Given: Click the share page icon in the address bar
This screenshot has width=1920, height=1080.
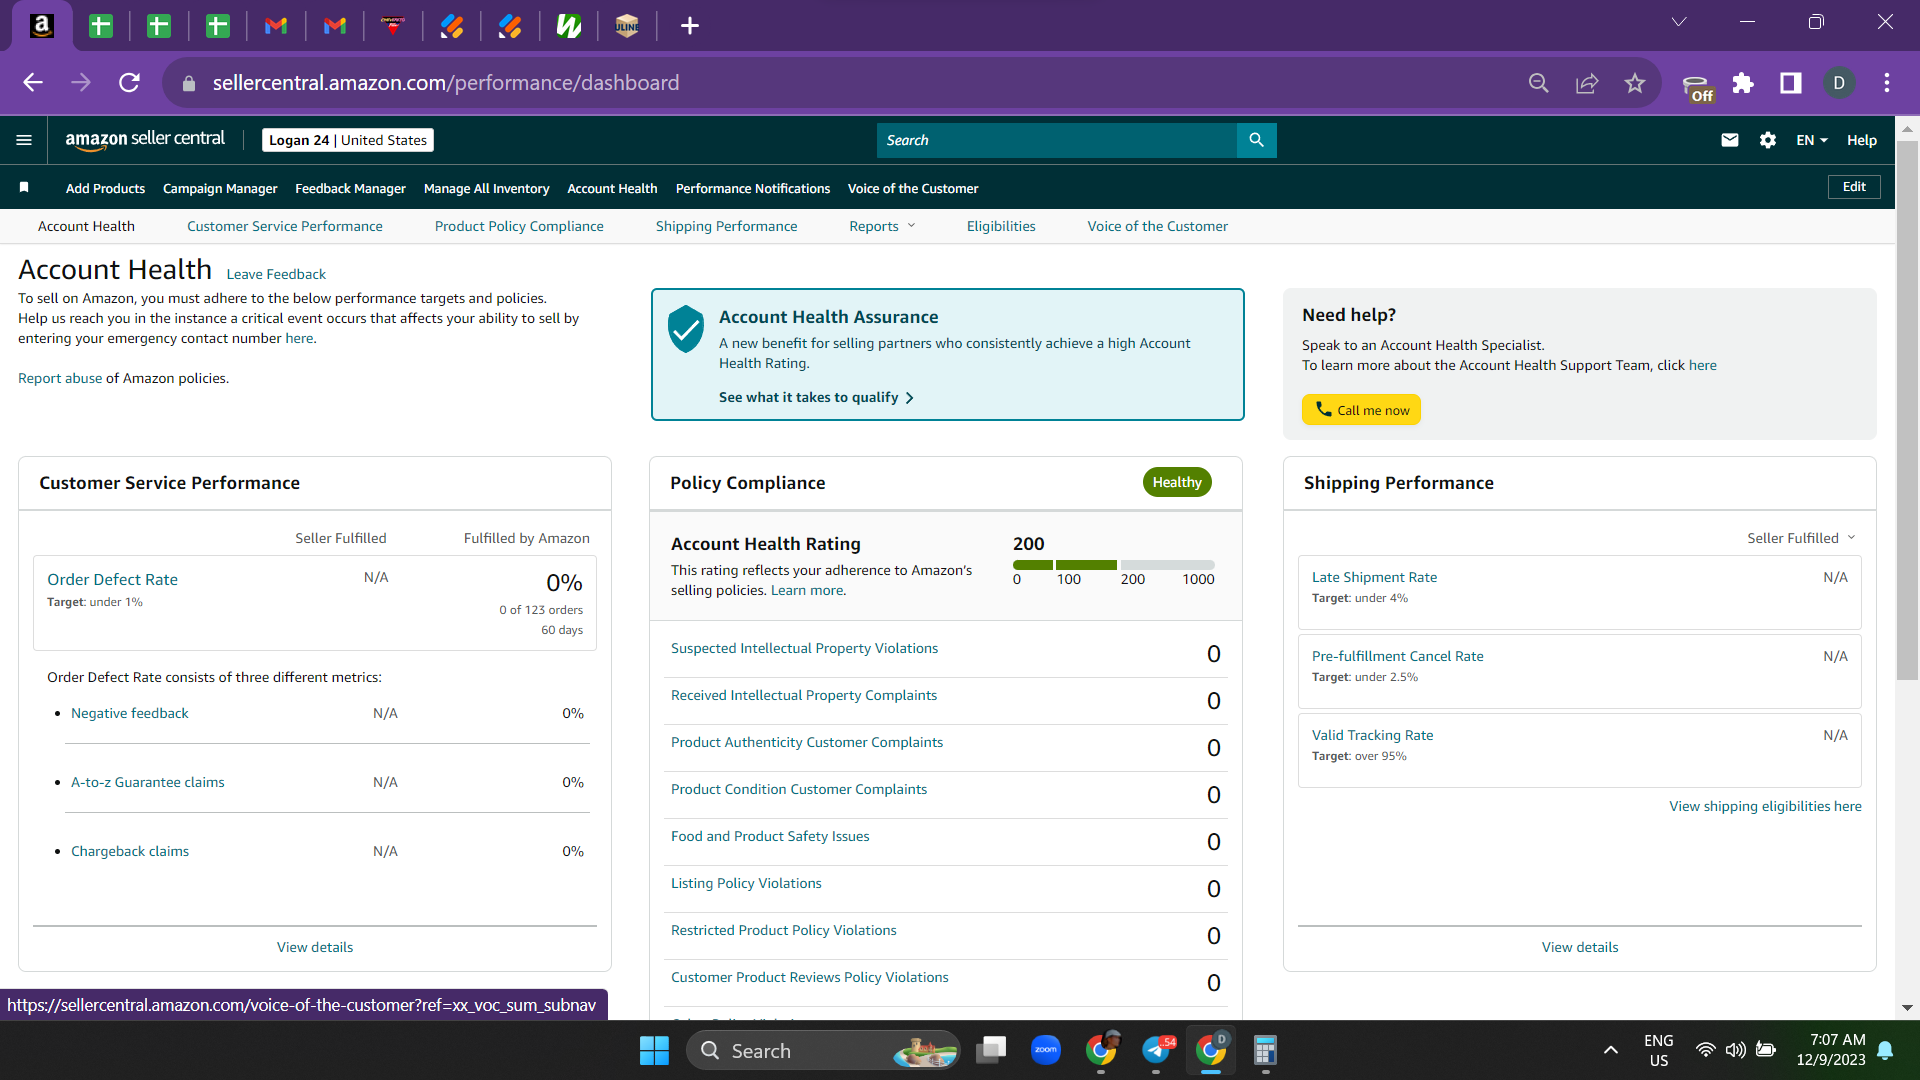Looking at the screenshot, I should pyautogui.click(x=1587, y=83).
